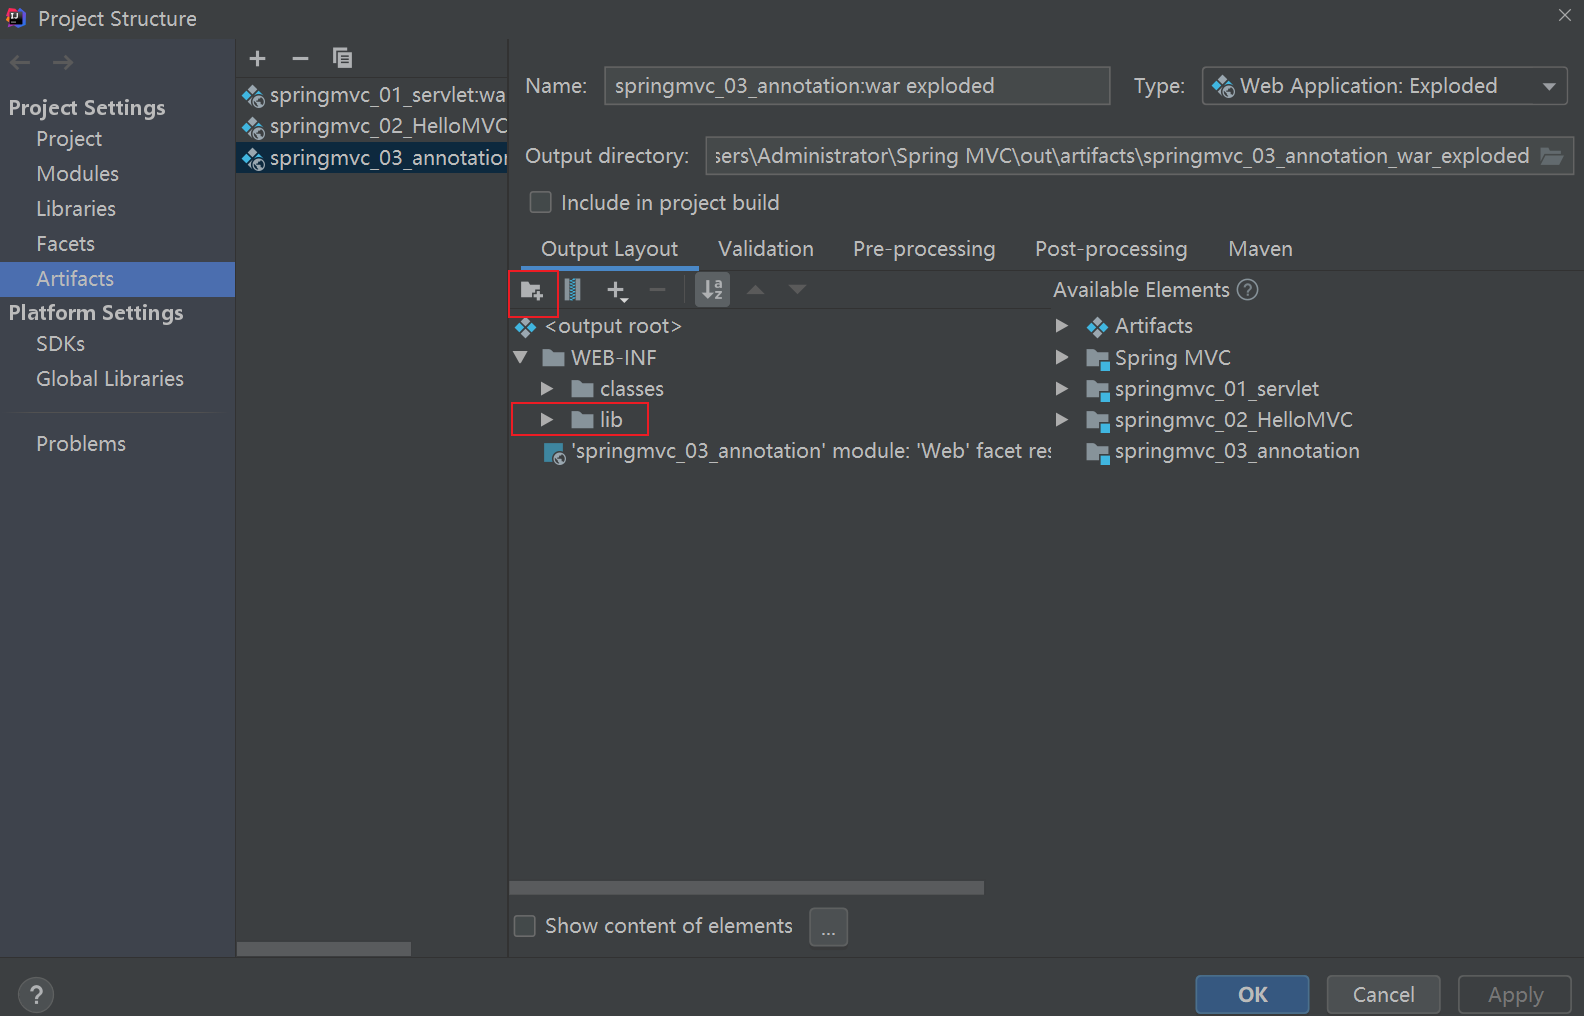
Task: Click artifact list horizontal scrollbar
Action: click(x=324, y=949)
